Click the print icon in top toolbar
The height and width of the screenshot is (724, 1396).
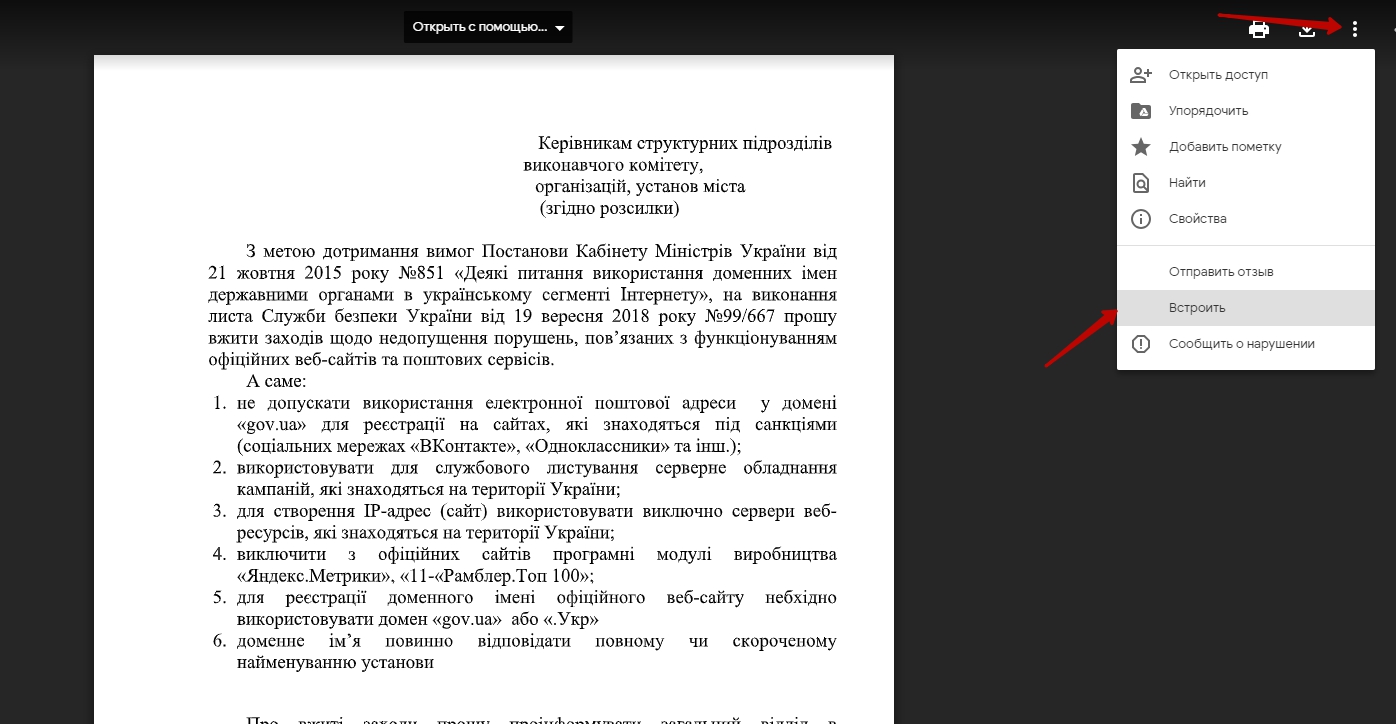(x=1259, y=29)
